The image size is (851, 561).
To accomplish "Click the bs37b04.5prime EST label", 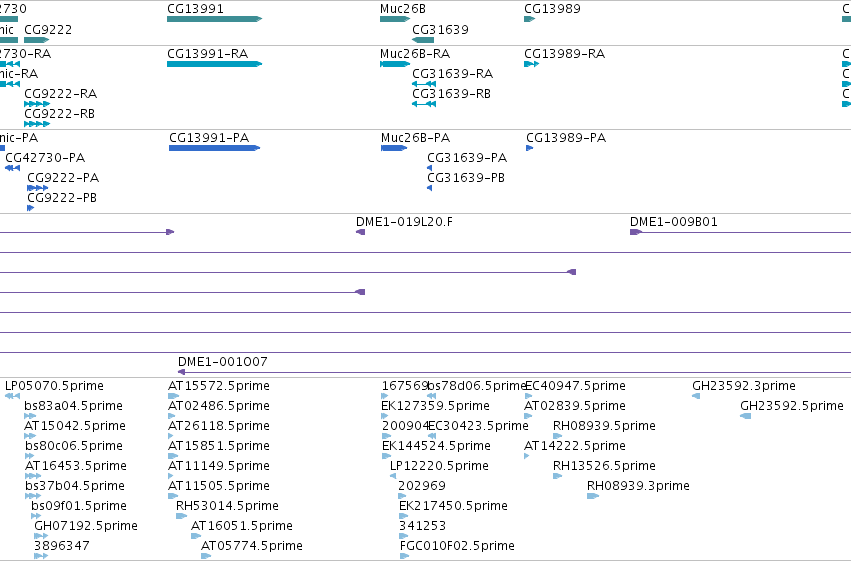I will [x=75, y=486].
